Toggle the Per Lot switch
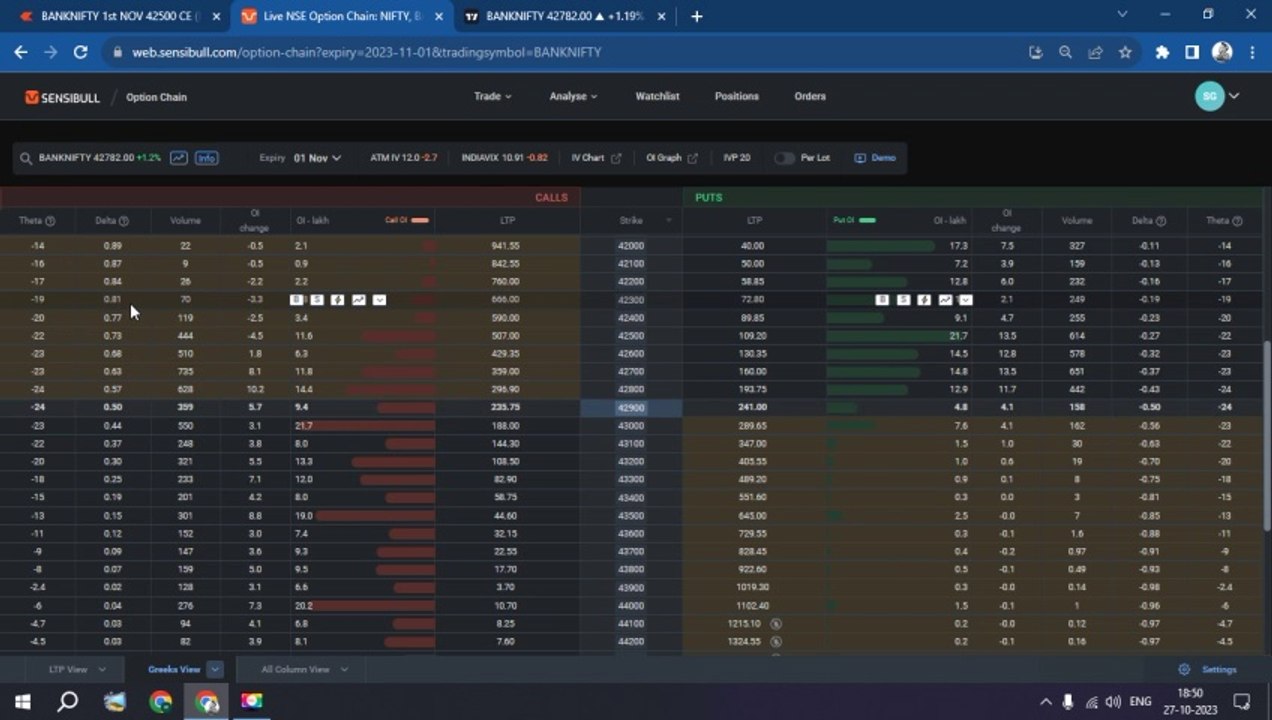 click(x=784, y=158)
